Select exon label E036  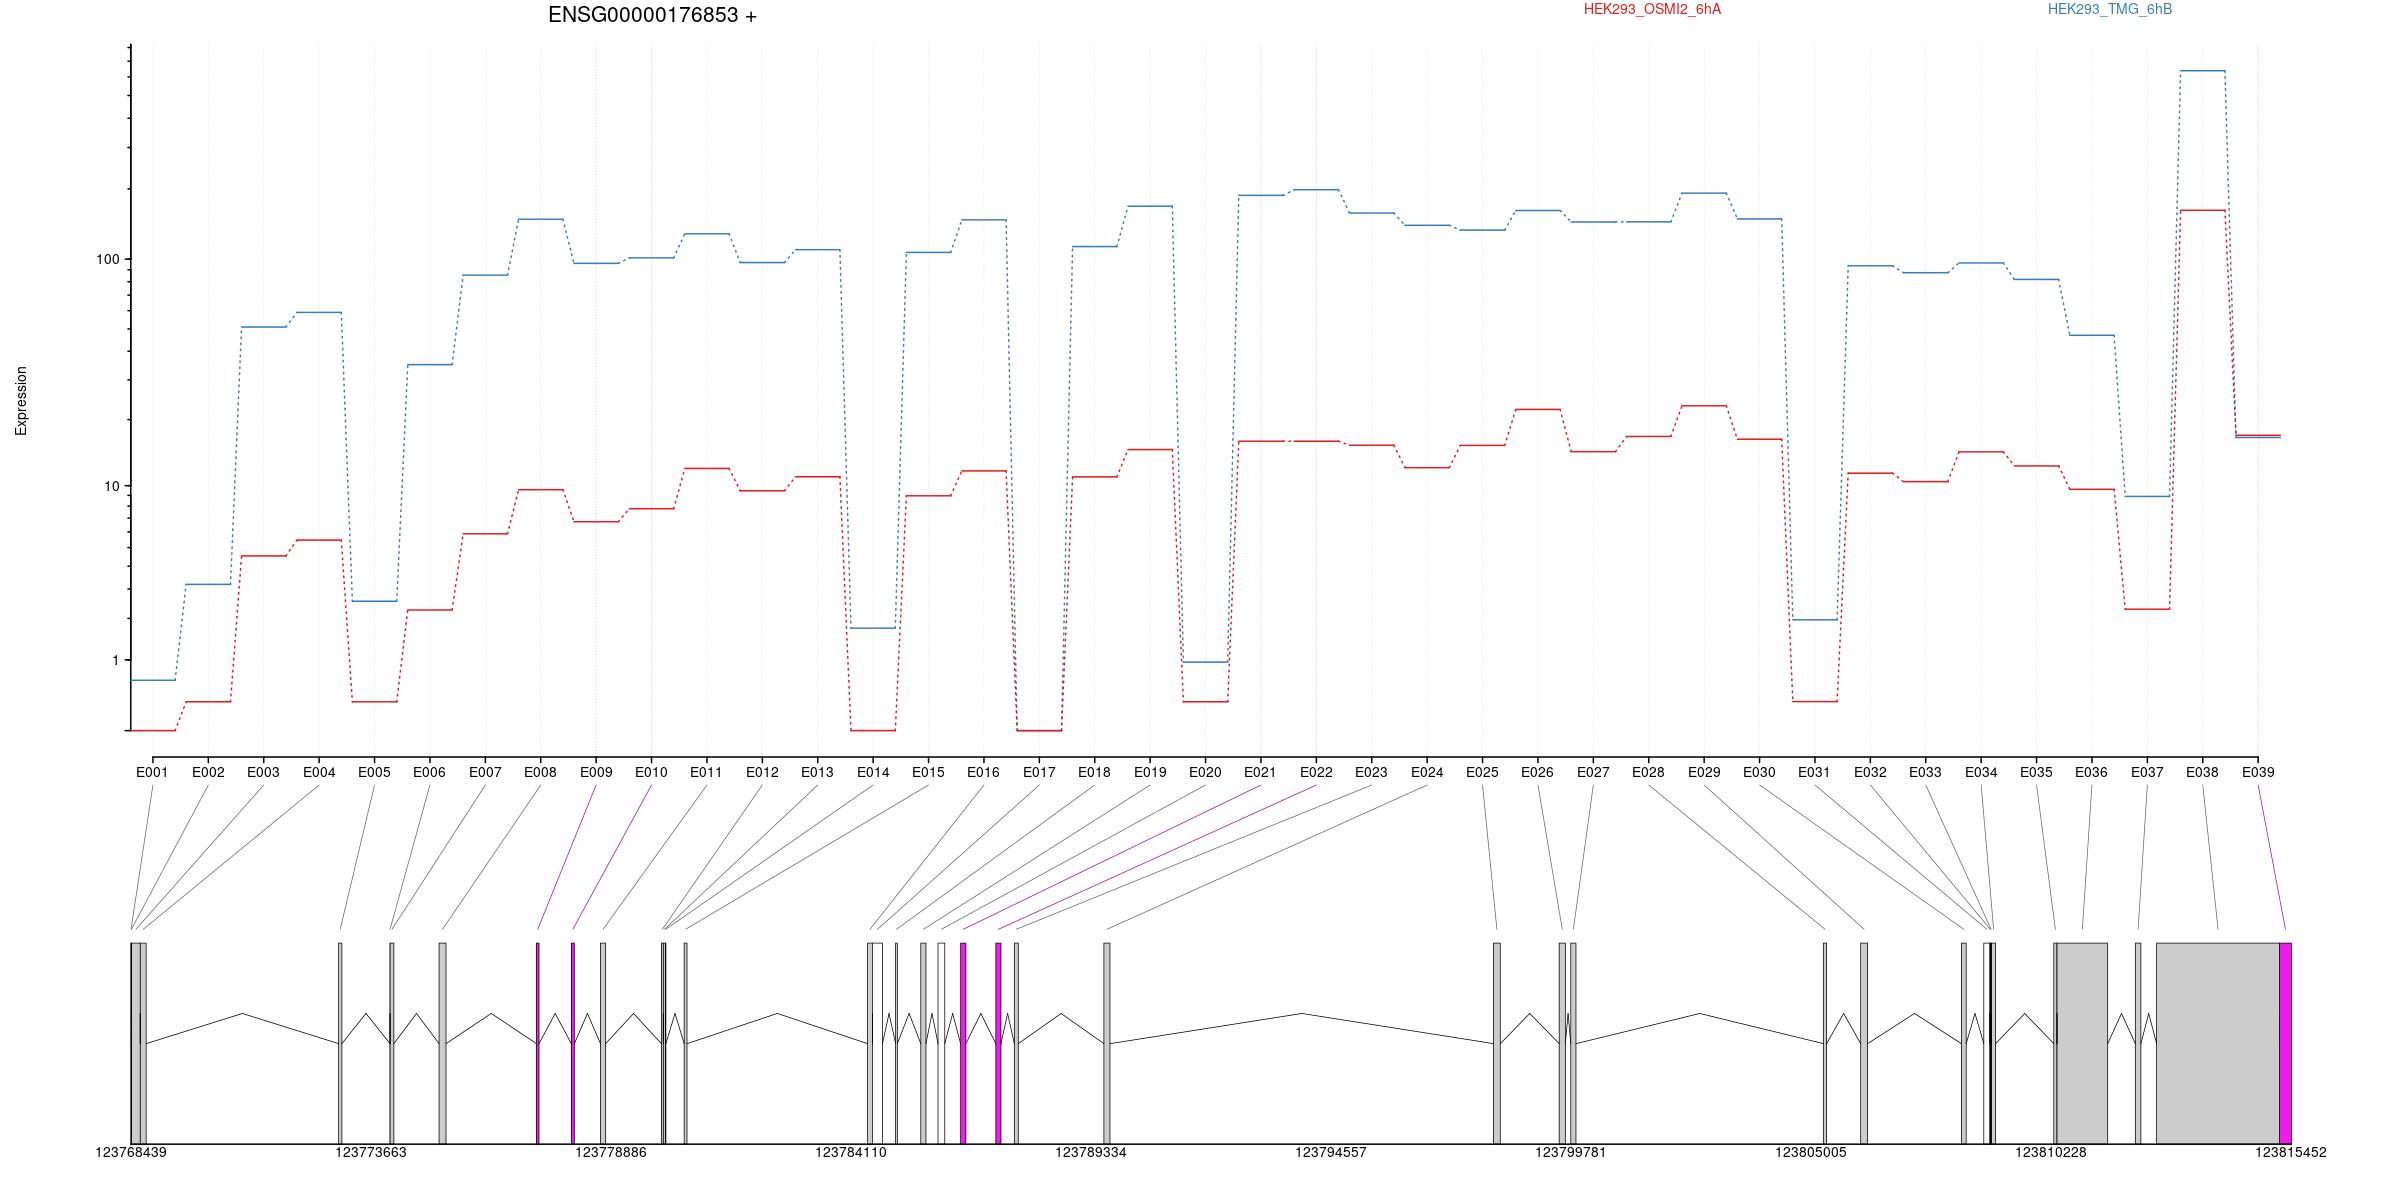[x=2091, y=772]
